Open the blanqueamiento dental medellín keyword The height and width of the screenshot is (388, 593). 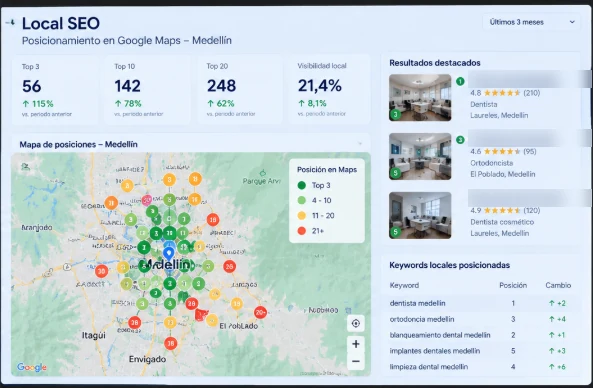pyautogui.click(x=440, y=335)
